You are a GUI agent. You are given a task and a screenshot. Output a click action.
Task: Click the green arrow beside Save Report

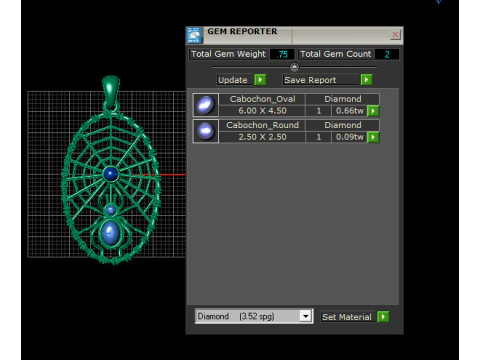366,80
